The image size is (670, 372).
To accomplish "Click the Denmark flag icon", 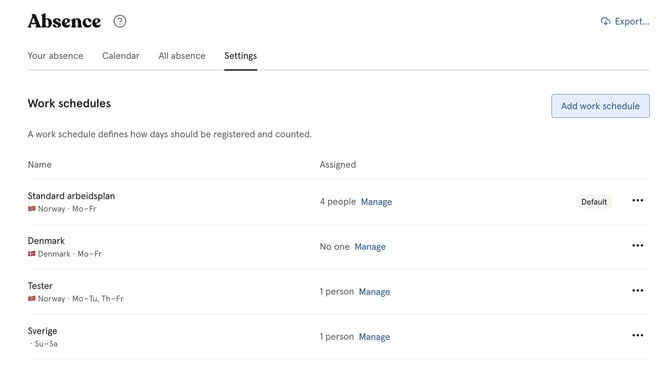I will point(32,254).
